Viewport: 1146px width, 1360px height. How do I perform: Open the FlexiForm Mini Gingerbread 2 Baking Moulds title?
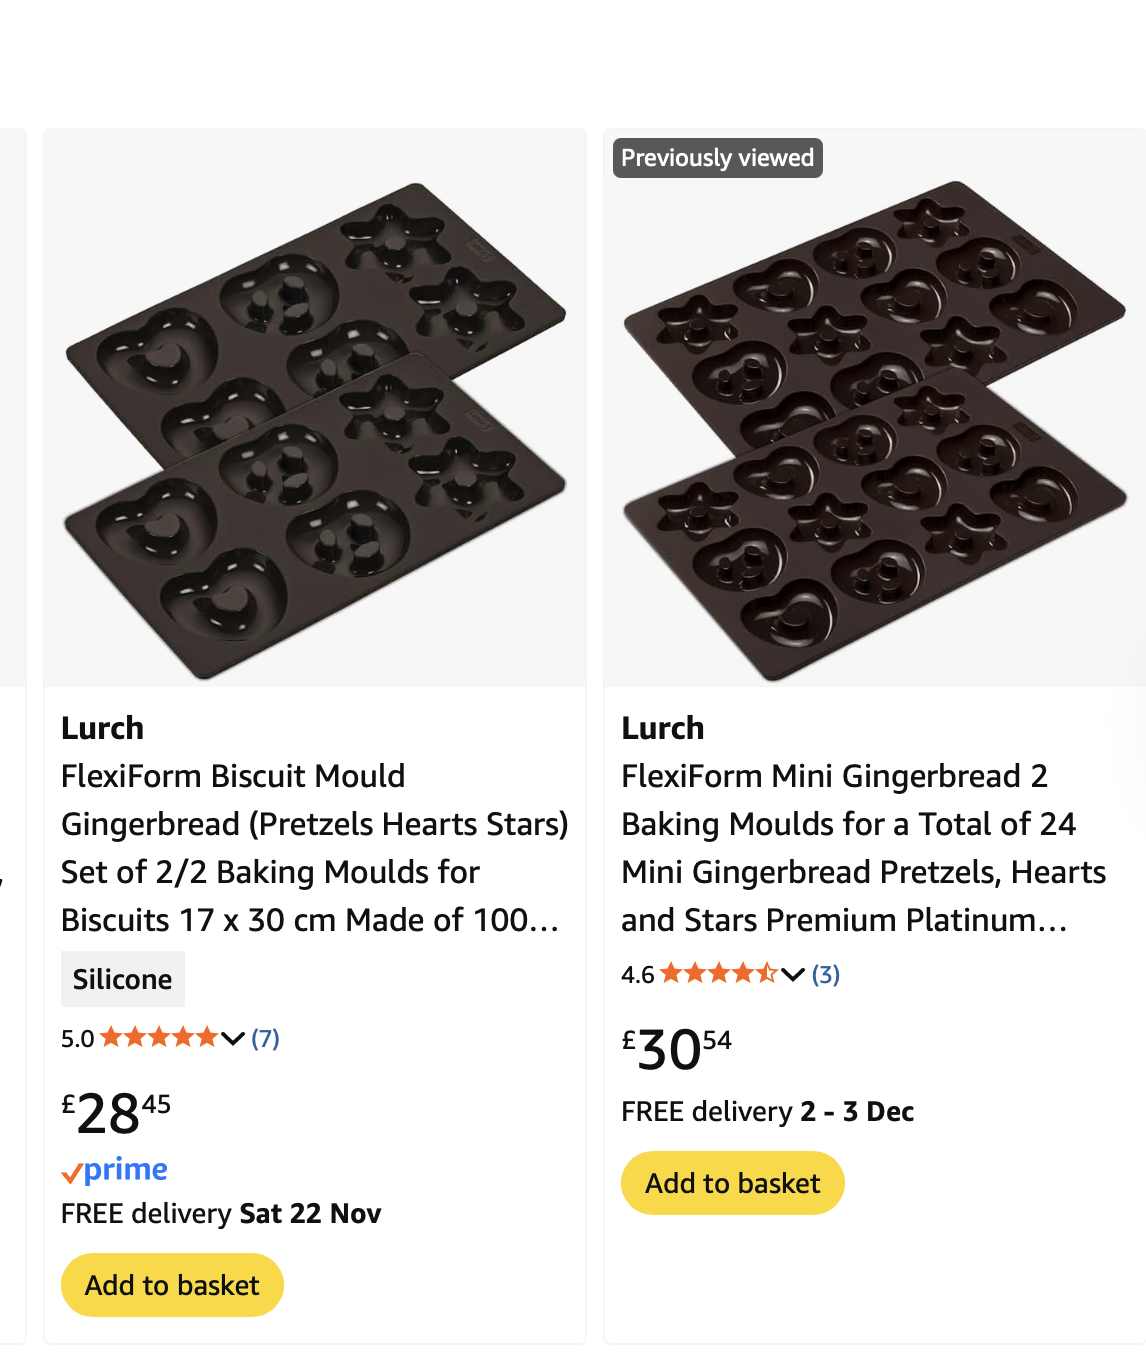(863, 848)
